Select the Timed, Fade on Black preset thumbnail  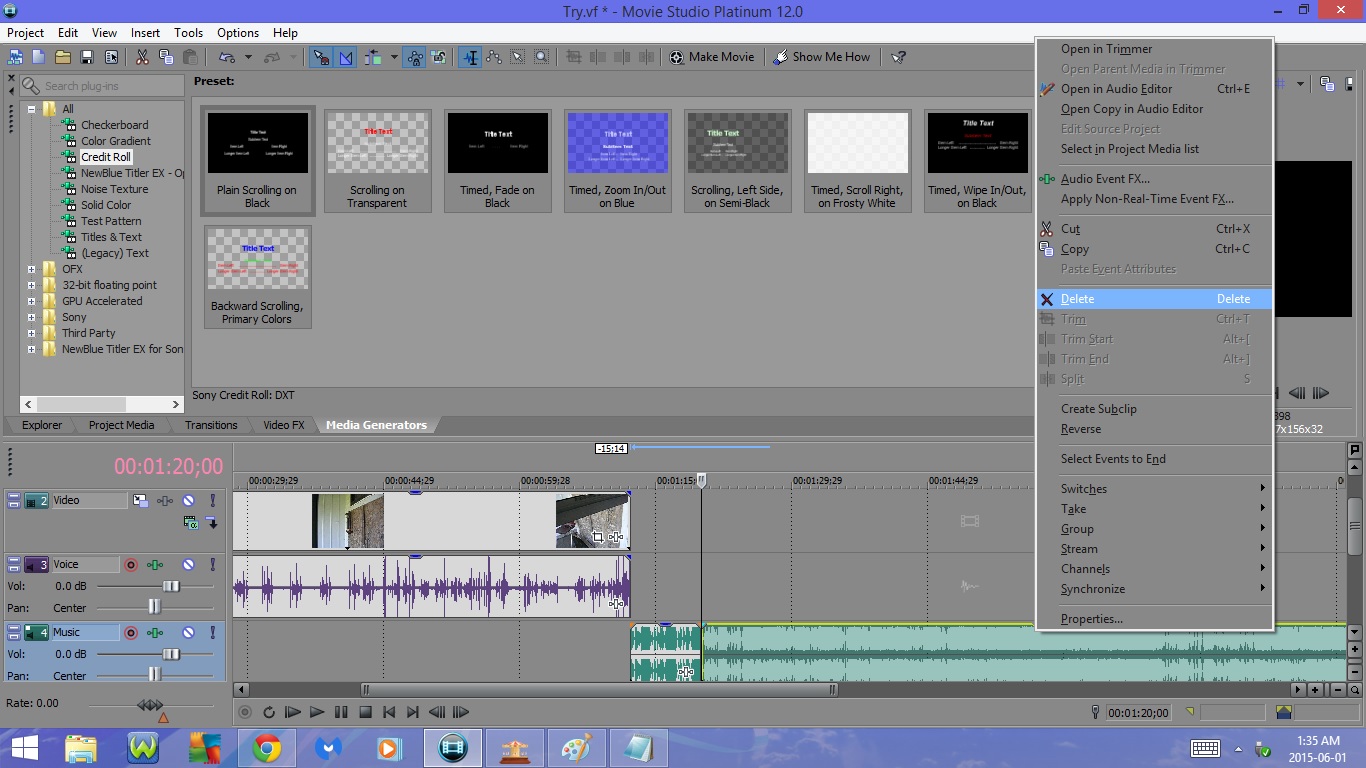pyautogui.click(x=498, y=161)
